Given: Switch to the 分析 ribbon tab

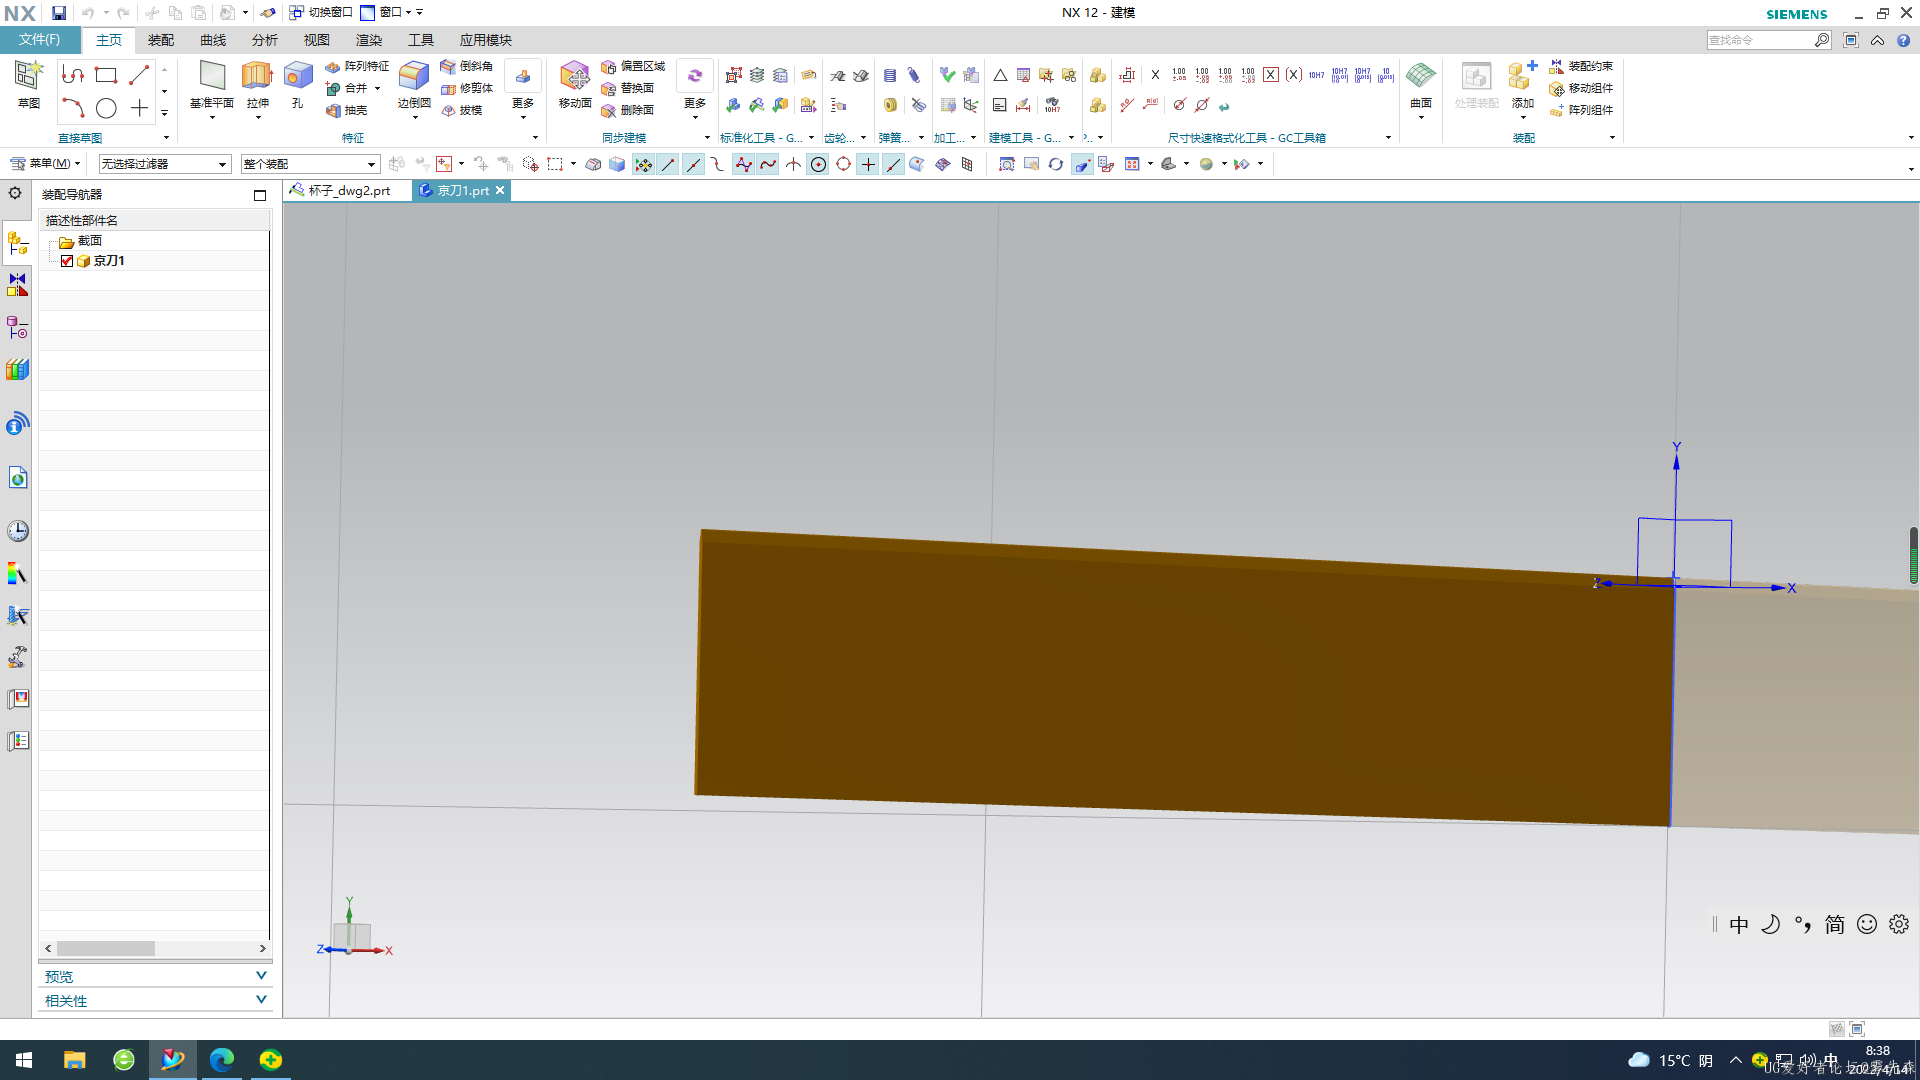Looking at the screenshot, I should click(x=265, y=40).
